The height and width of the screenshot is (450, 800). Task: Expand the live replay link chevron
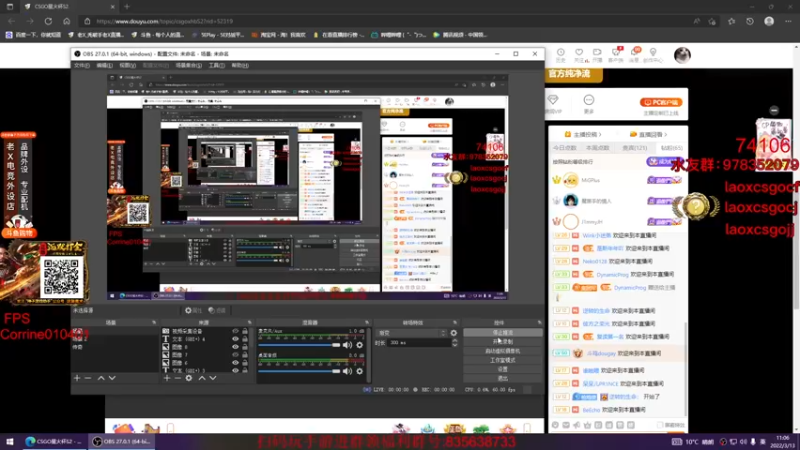[x=665, y=135]
